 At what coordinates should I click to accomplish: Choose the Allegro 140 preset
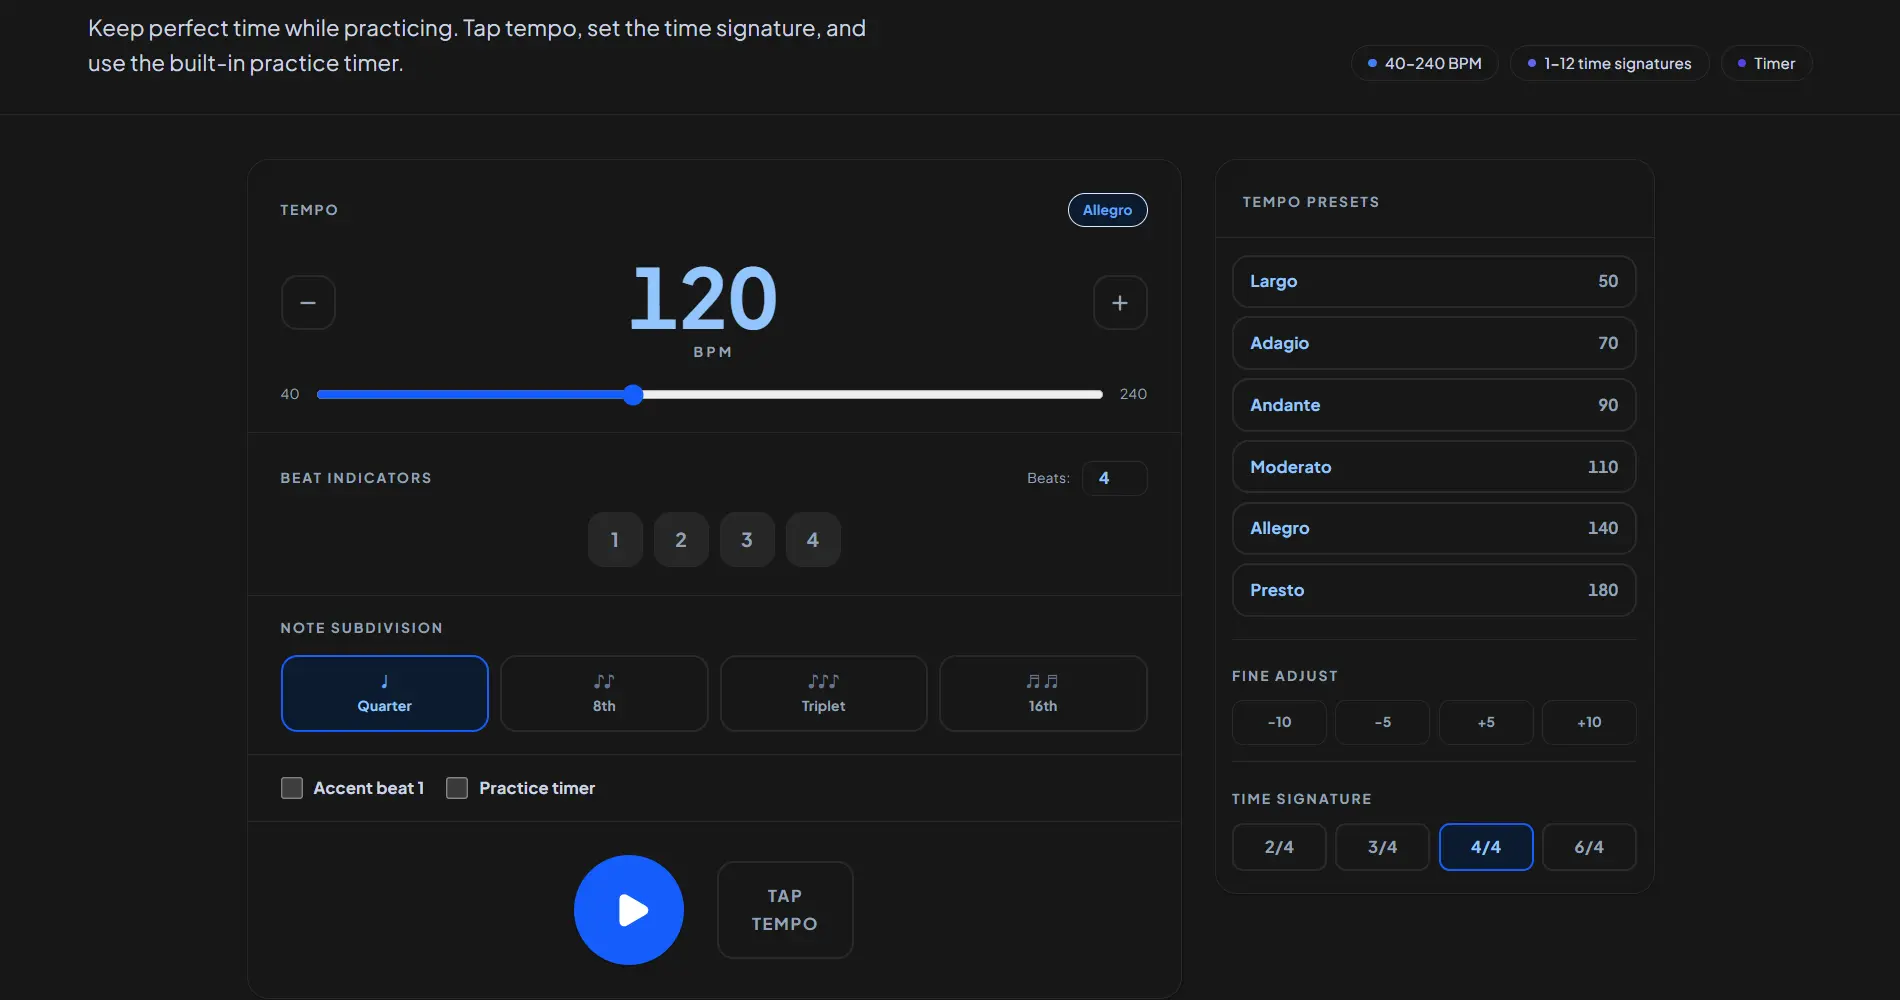pyautogui.click(x=1434, y=528)
